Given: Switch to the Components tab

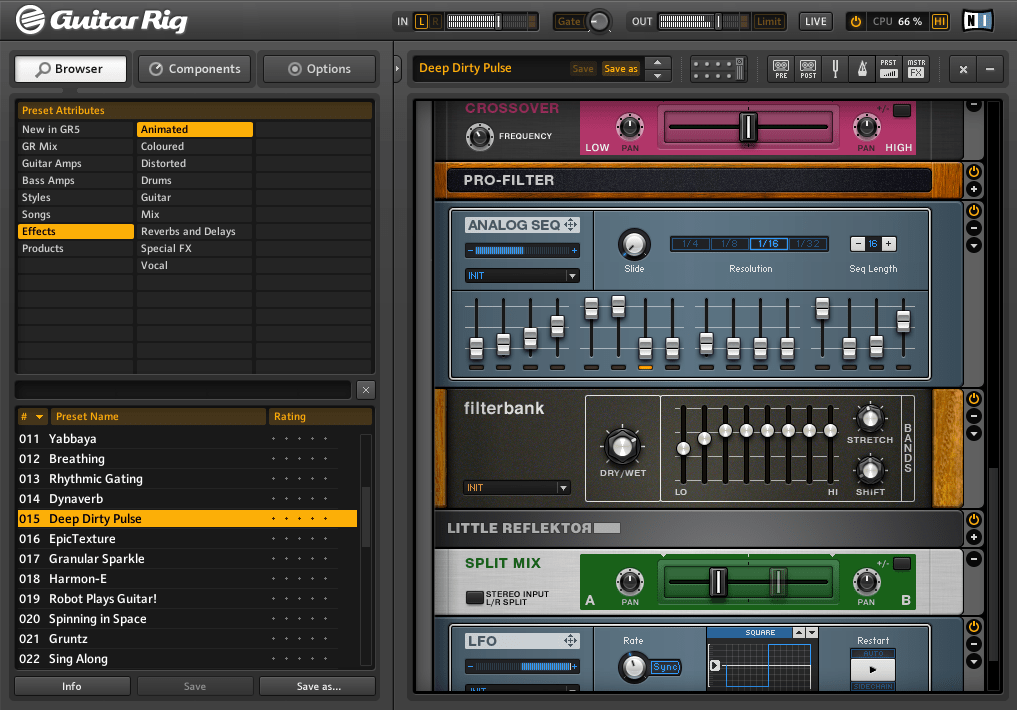Looking at the screenshot, I should coord(195,69).
